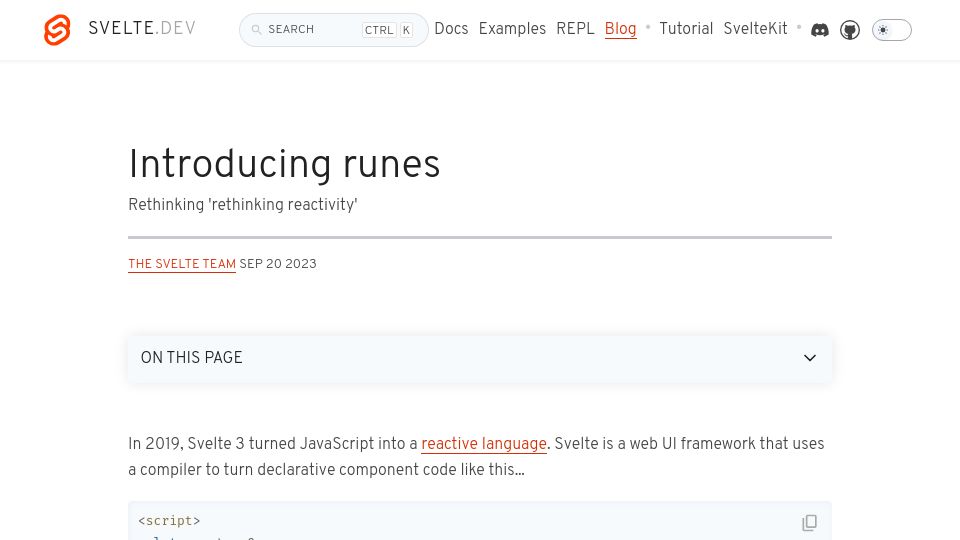Viewport: 960px width, 540px height.
Task: Select the Blog nav item
Action: (x=620, y=29)
